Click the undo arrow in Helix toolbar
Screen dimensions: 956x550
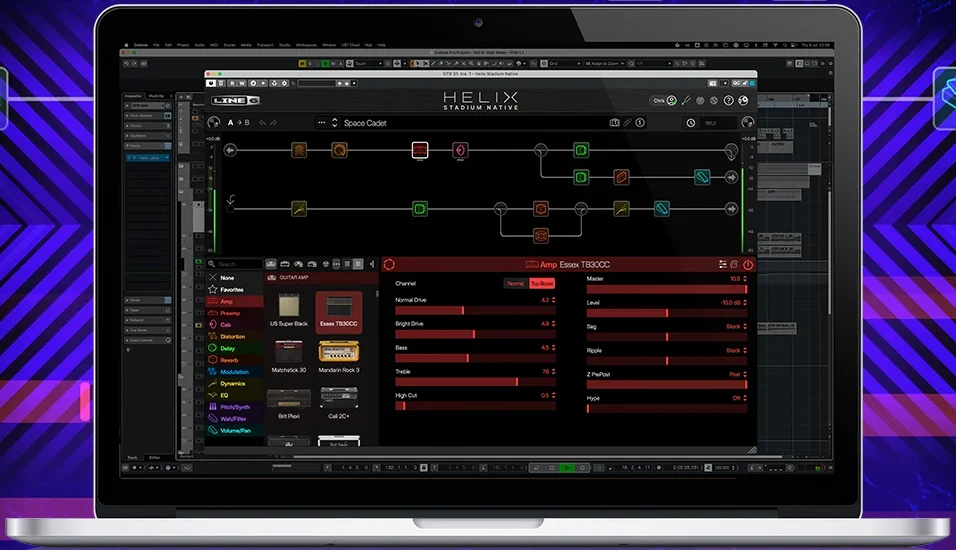(262, 123)
